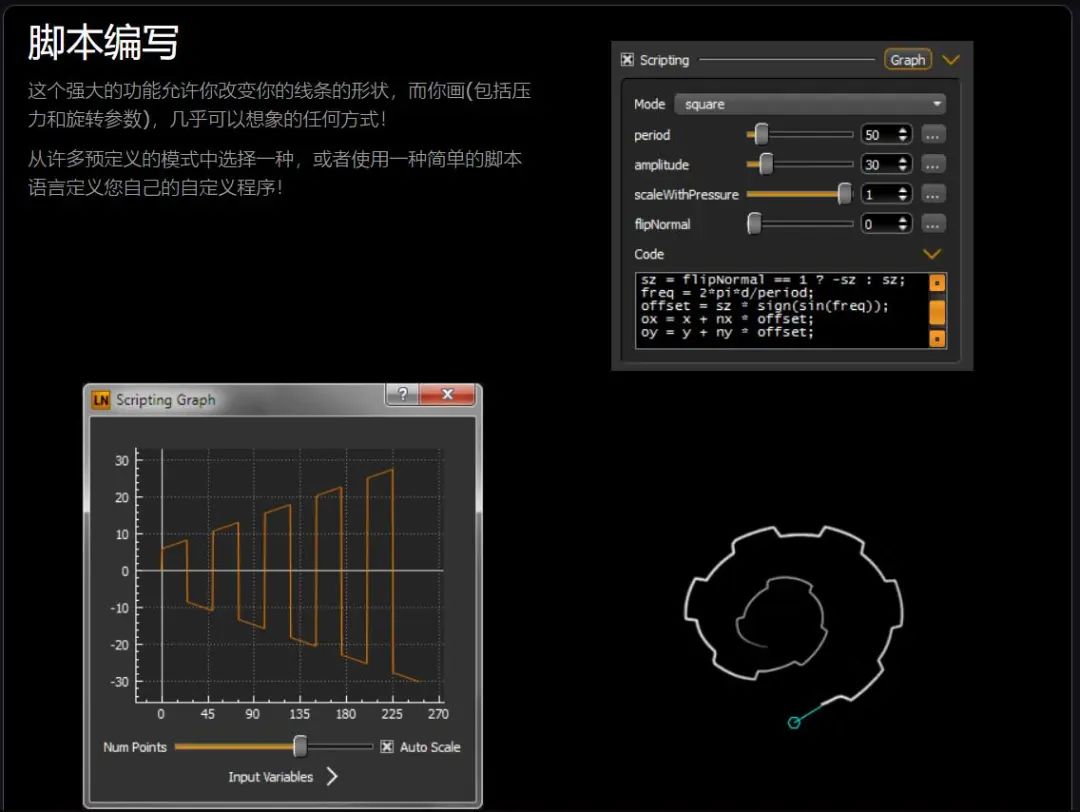Open the period expression editor via '...' button

933,134
